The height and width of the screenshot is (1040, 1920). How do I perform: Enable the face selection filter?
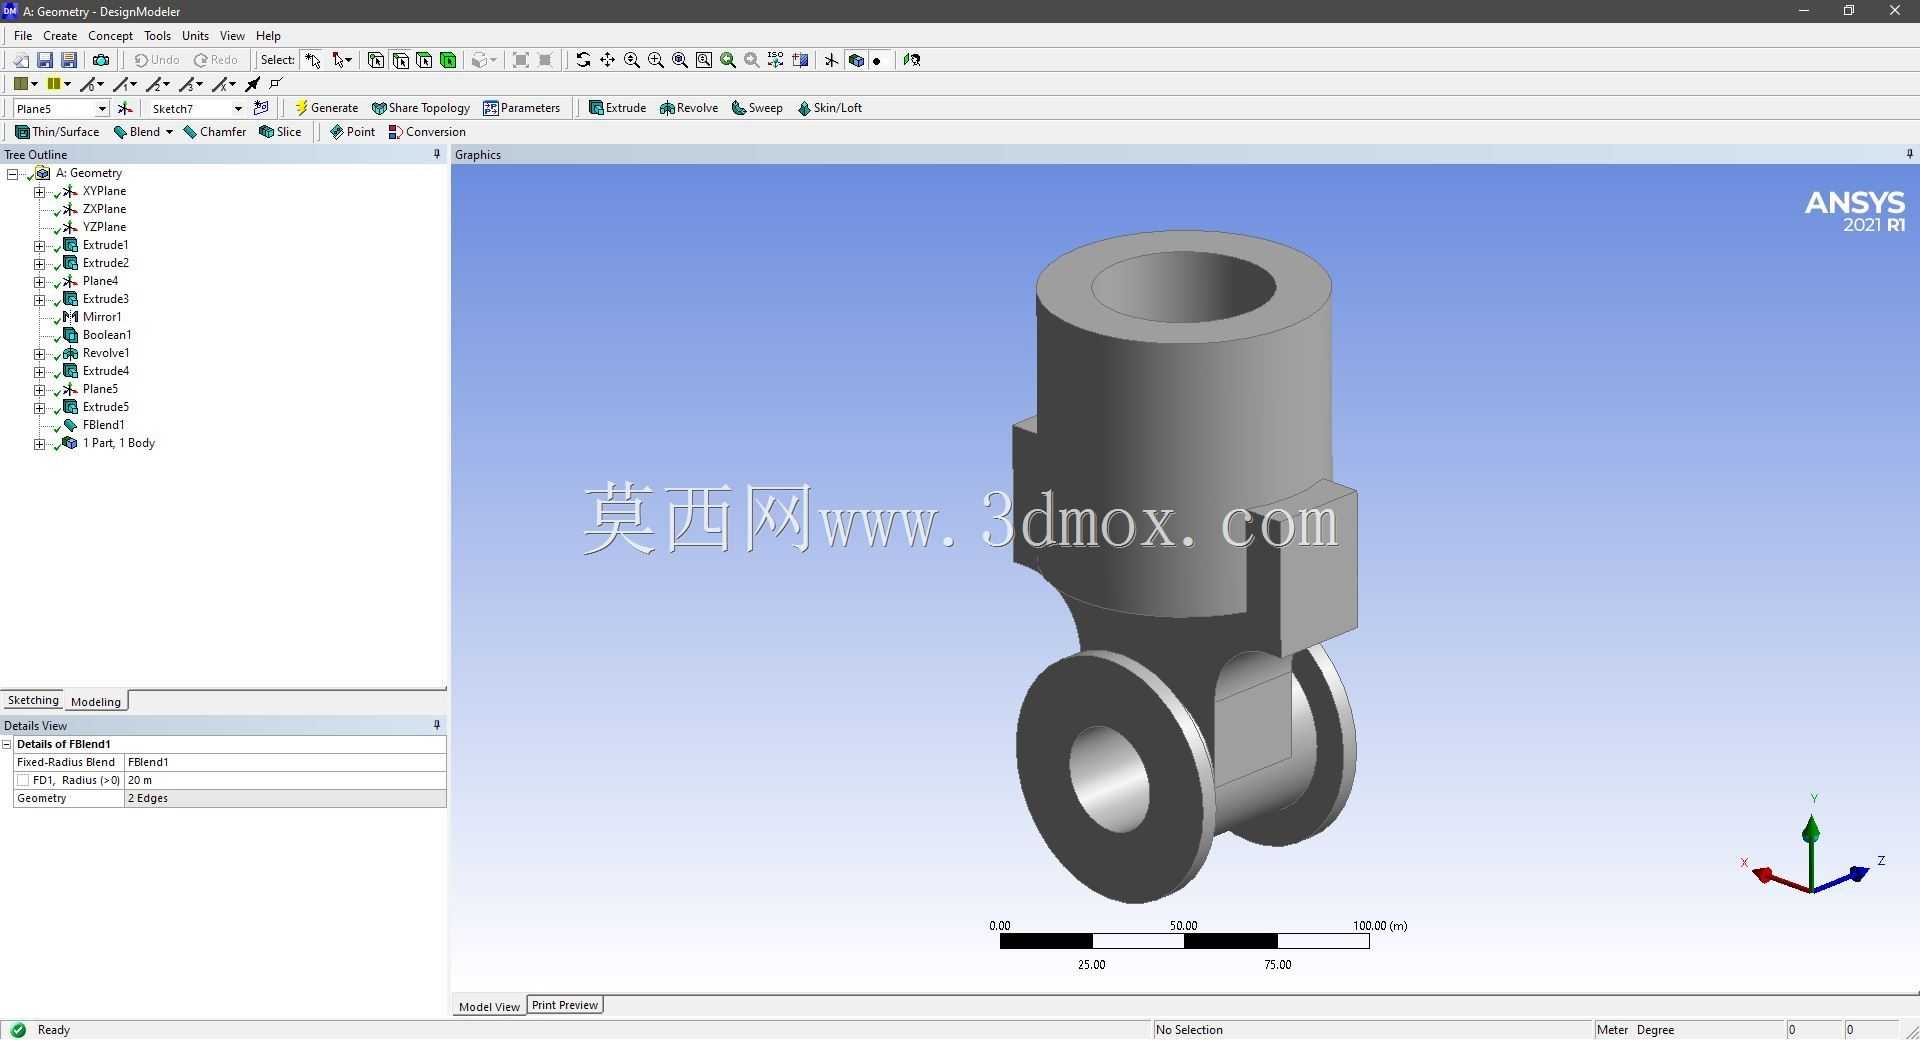point(424,60)
